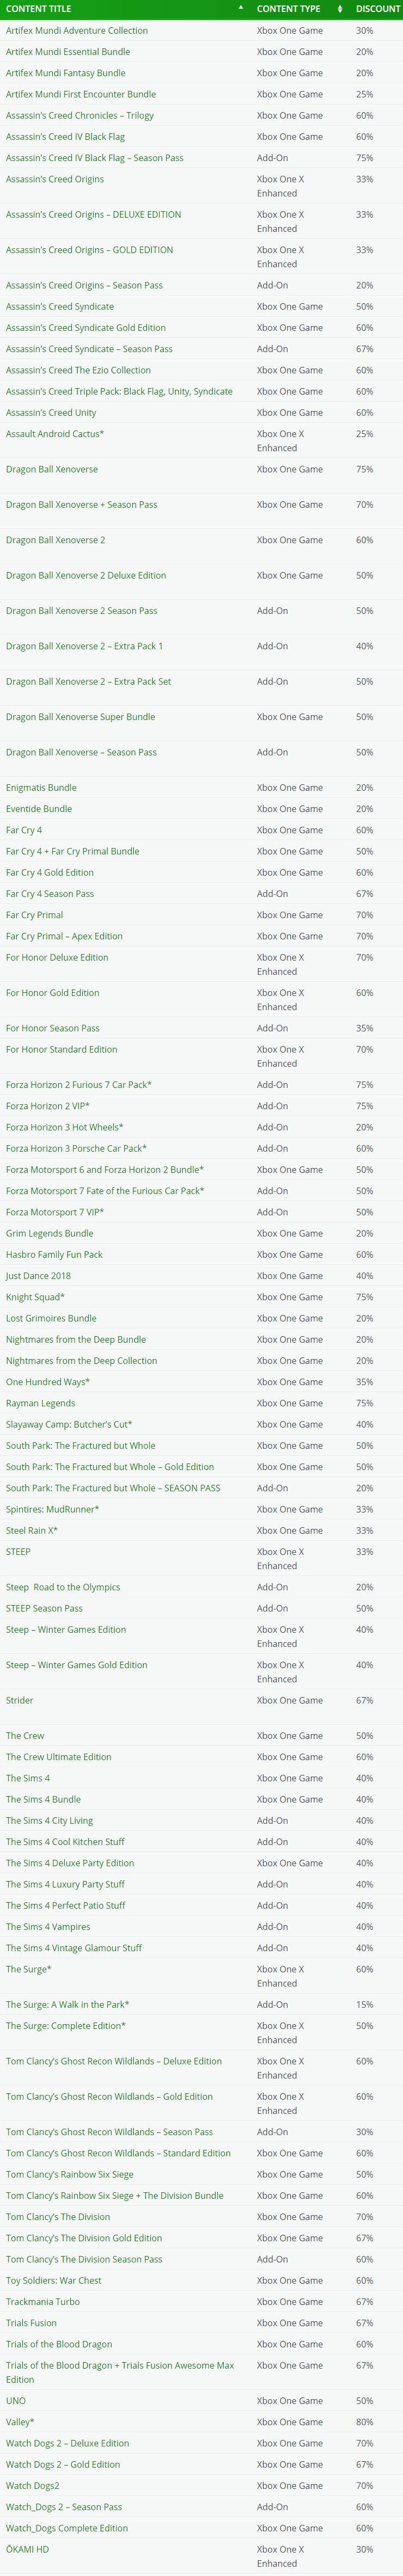Open Rayman Legends link
This screenshot has height=2576, width=403.
pyautogui.click(x=40, y=1403)
